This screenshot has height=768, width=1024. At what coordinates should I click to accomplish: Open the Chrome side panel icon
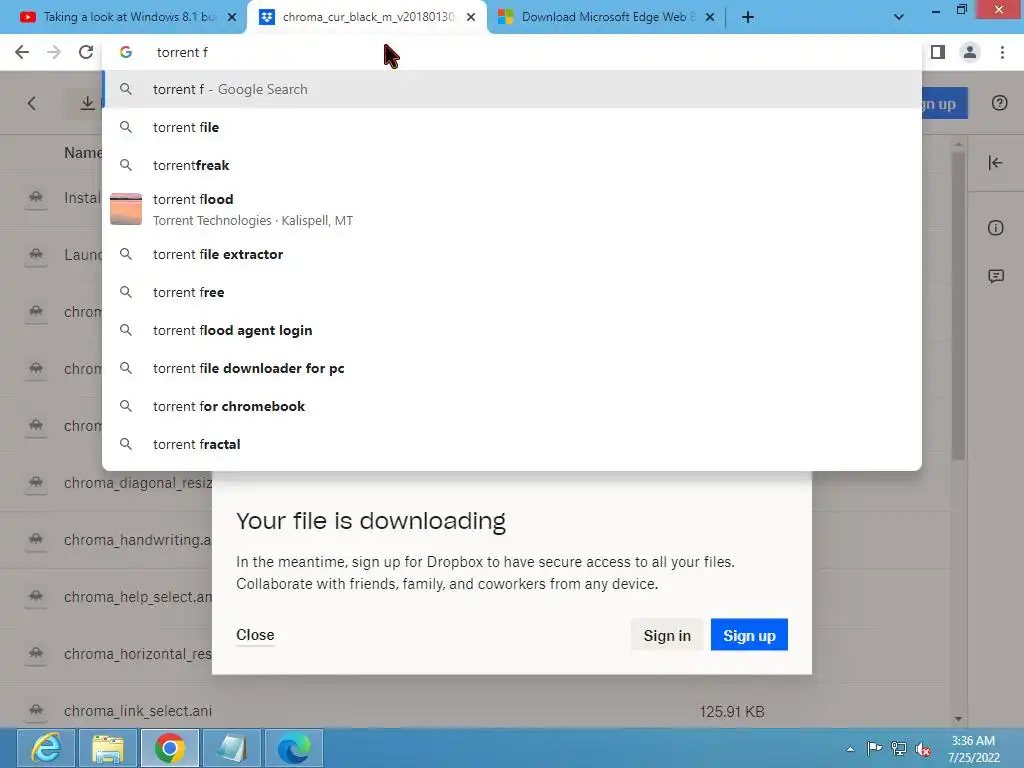[938, 52]
